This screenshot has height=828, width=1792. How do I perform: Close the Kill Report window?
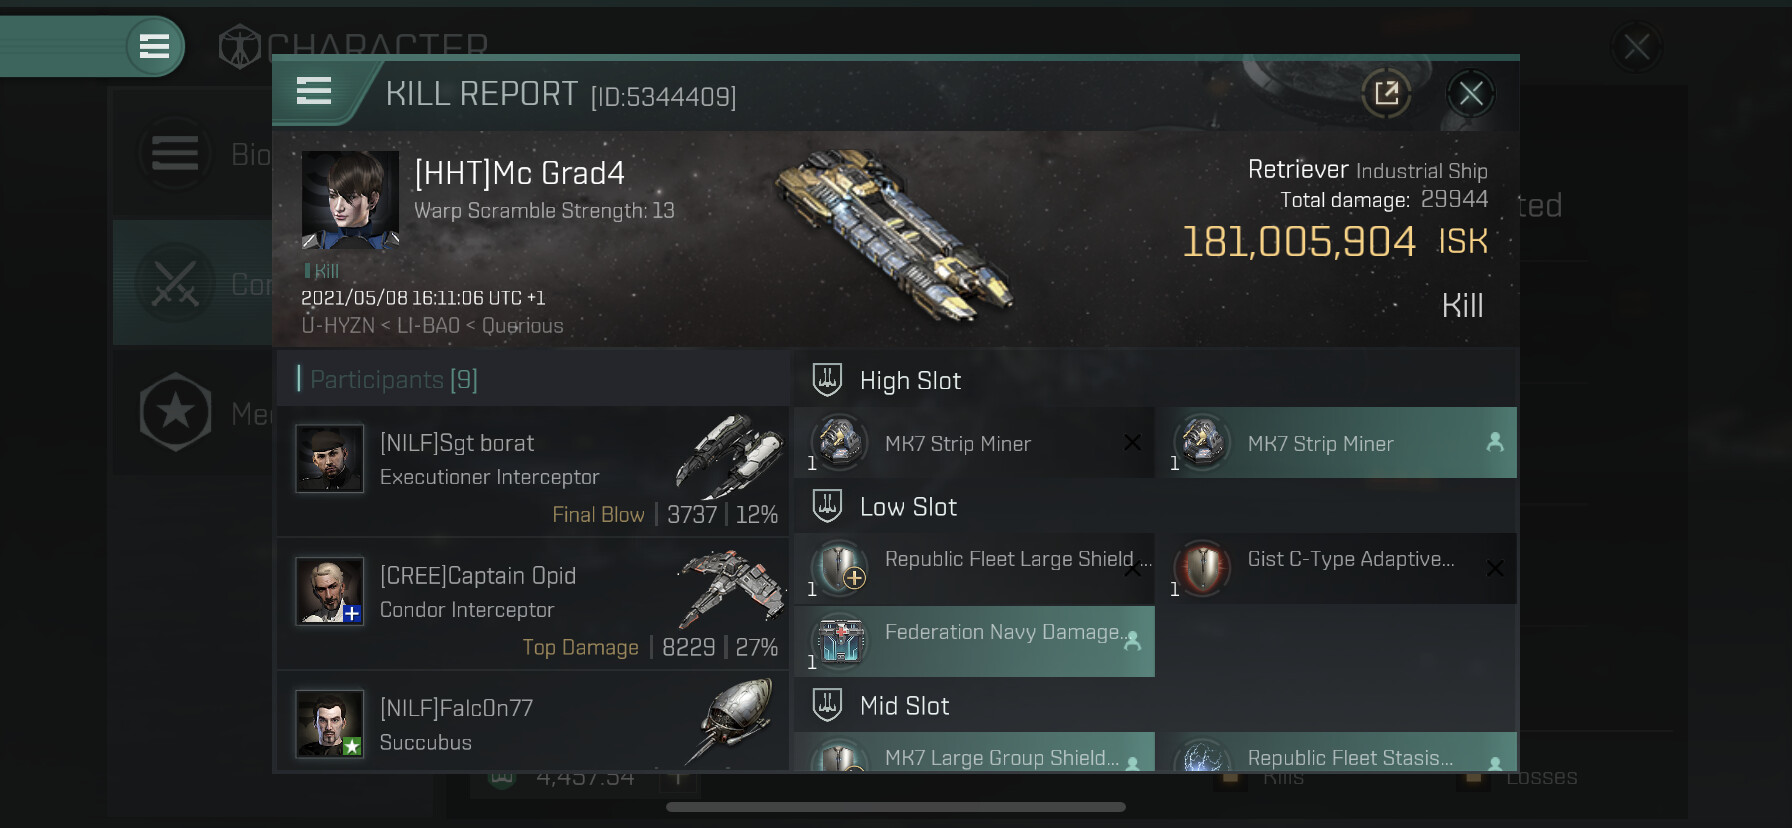click(x=1470, y=94)
